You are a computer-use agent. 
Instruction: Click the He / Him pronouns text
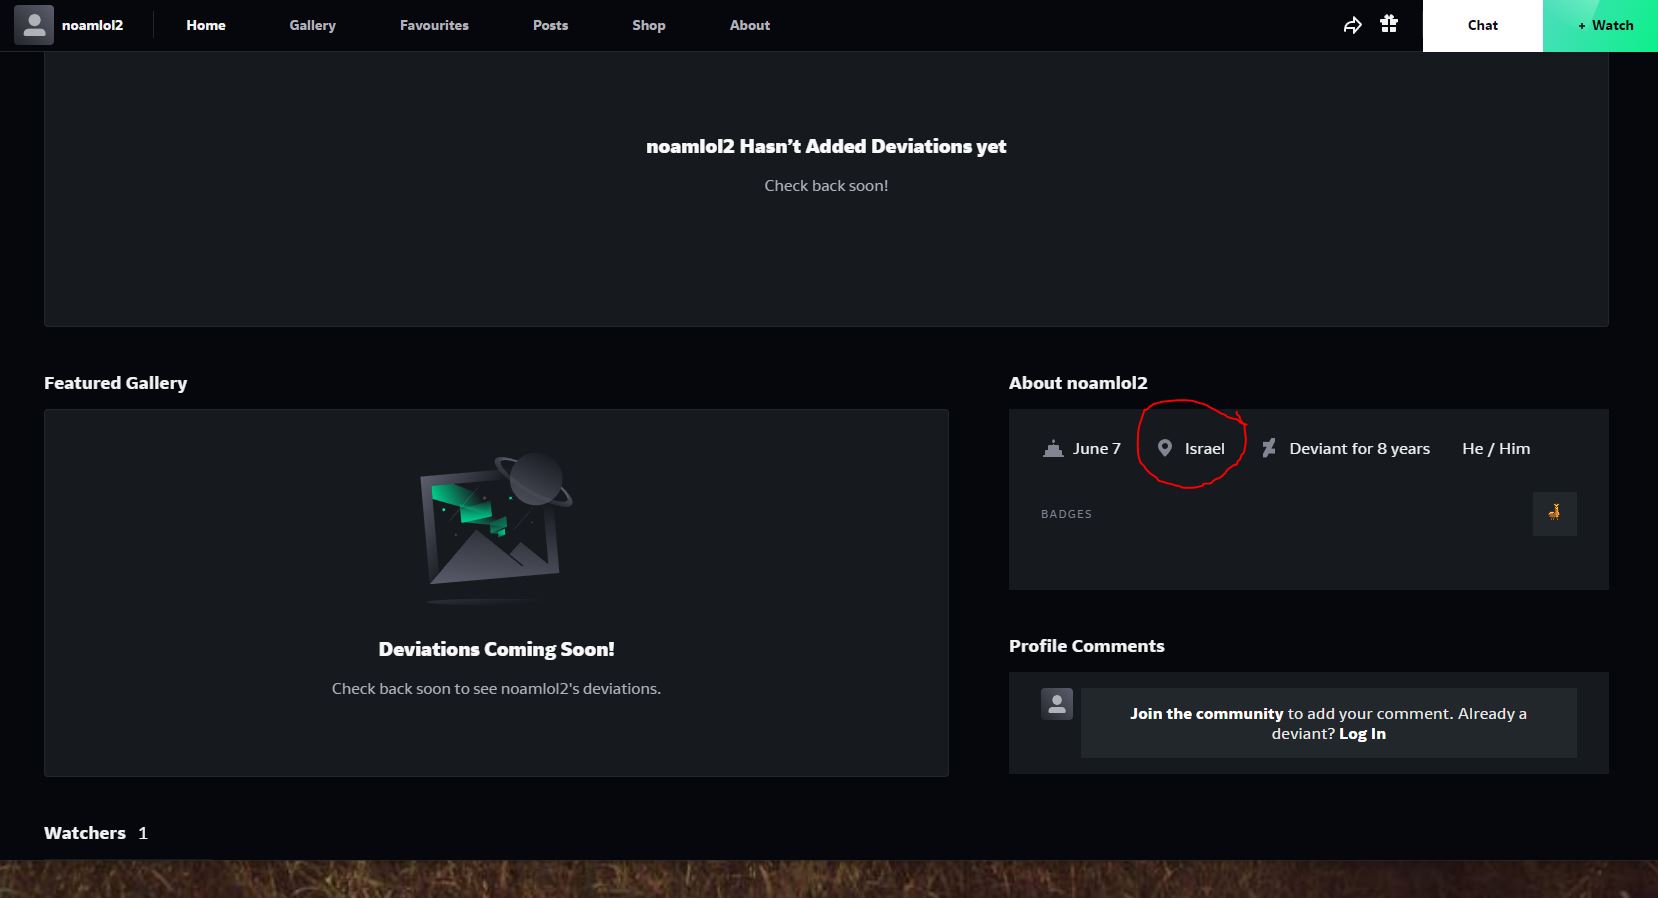point(1496,449)
